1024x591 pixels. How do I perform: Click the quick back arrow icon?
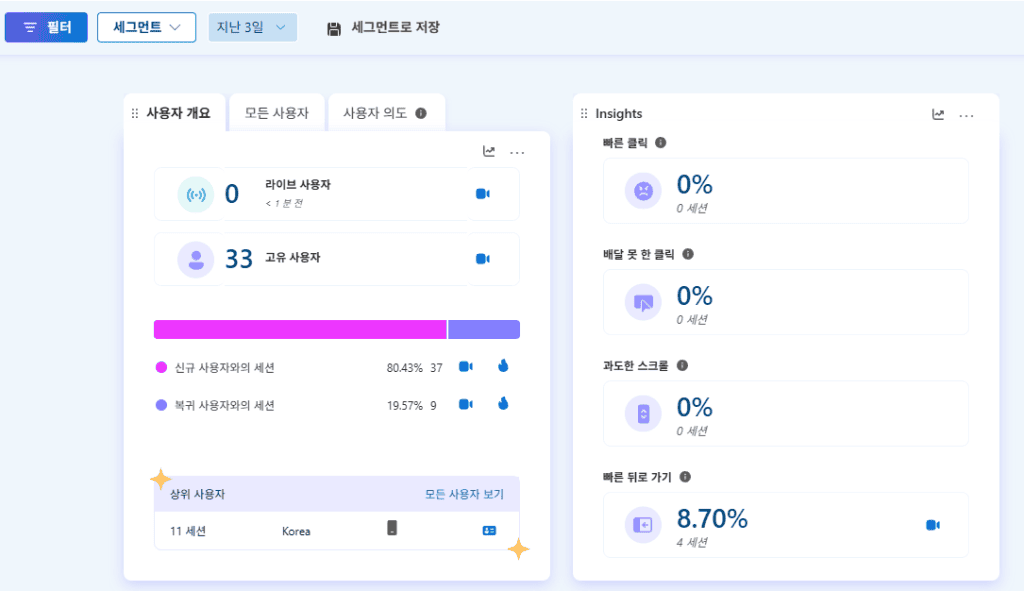643,525
